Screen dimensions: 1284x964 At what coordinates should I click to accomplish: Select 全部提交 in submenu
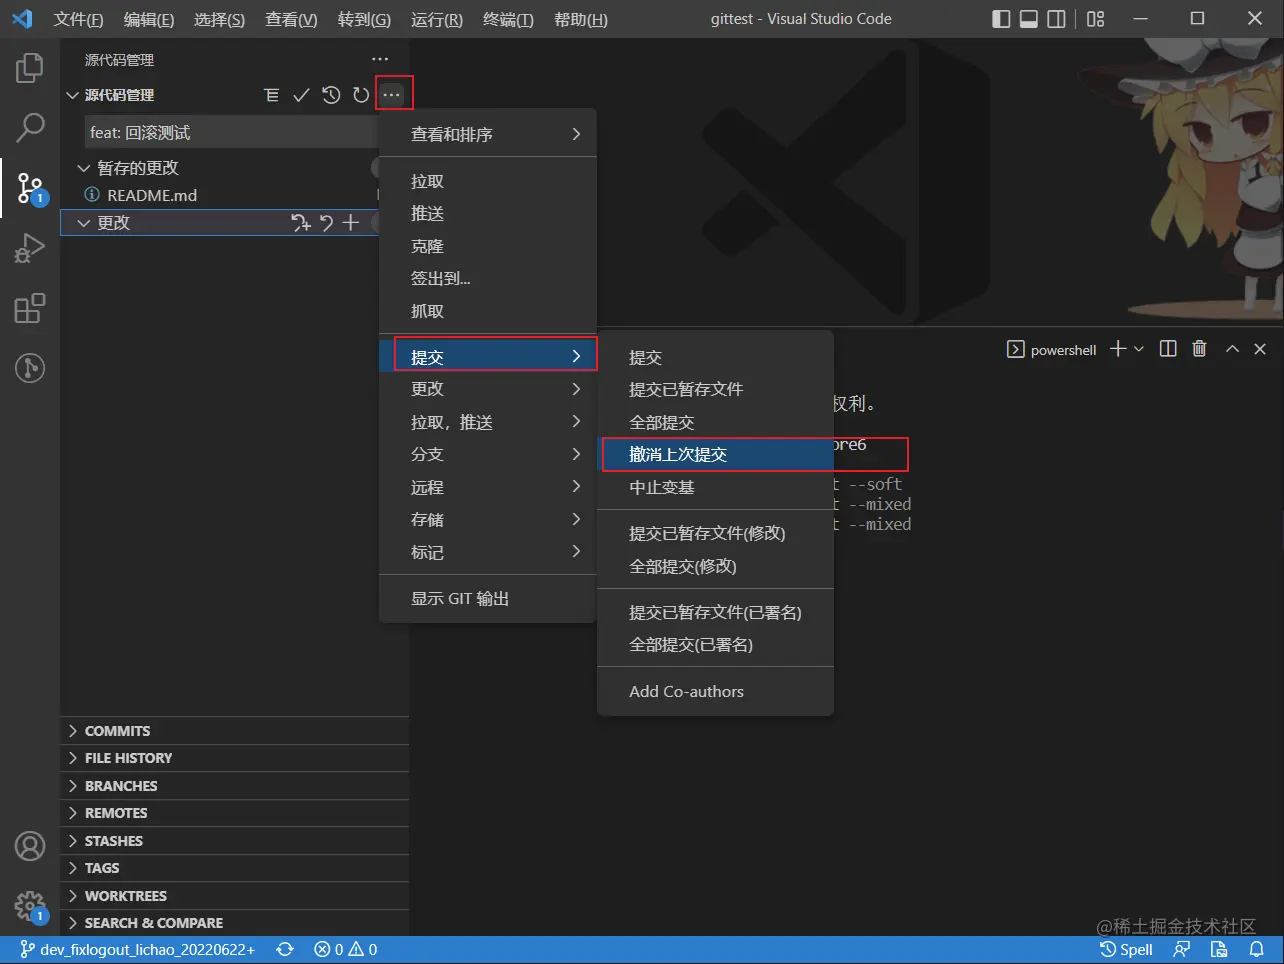(x=715, y=422)
